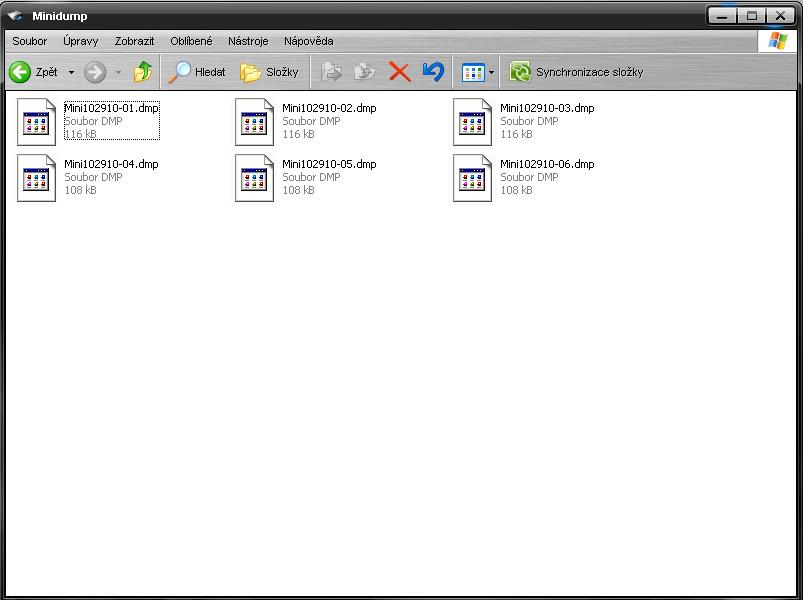Go up one folder level
This screenshot has width=803, height=600.
[x=143, y=72]
